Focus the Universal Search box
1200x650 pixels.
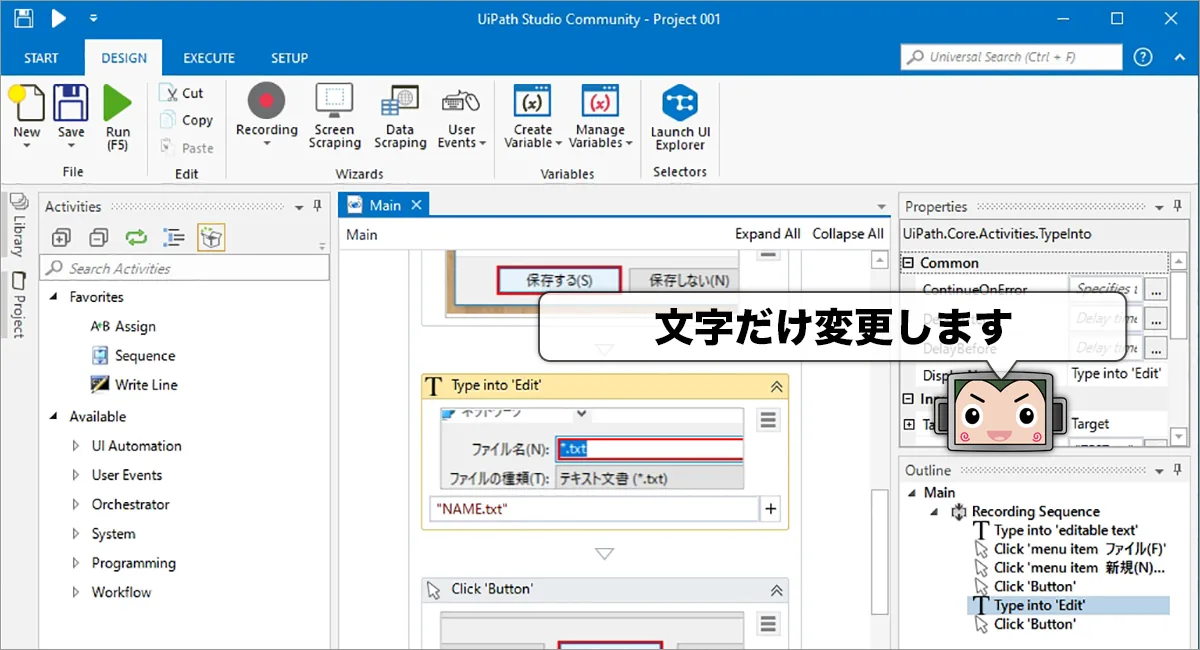pyautogui.click(x=1011, y=57)
